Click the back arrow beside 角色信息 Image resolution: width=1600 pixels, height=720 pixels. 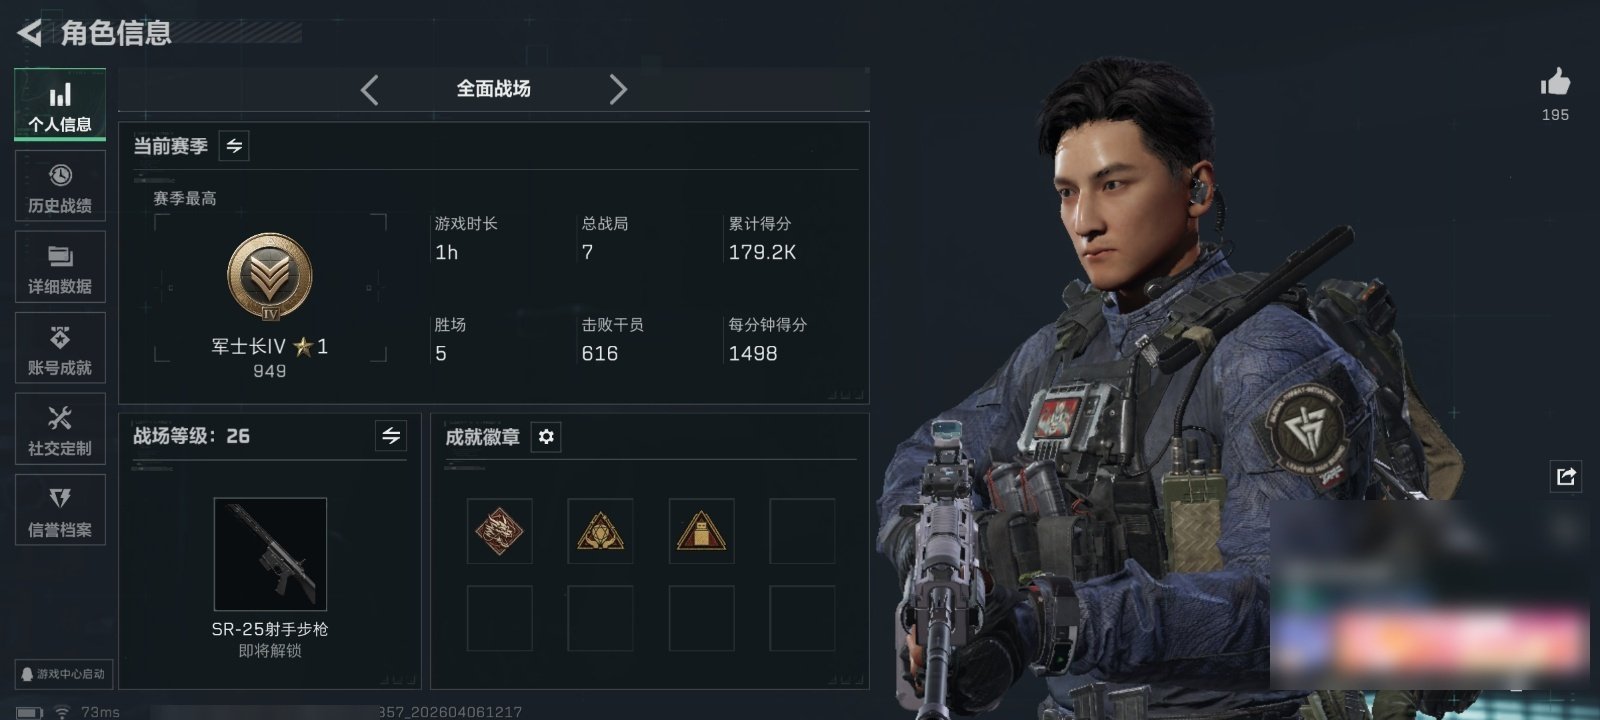pyautogui.click(x=29, y=33)
